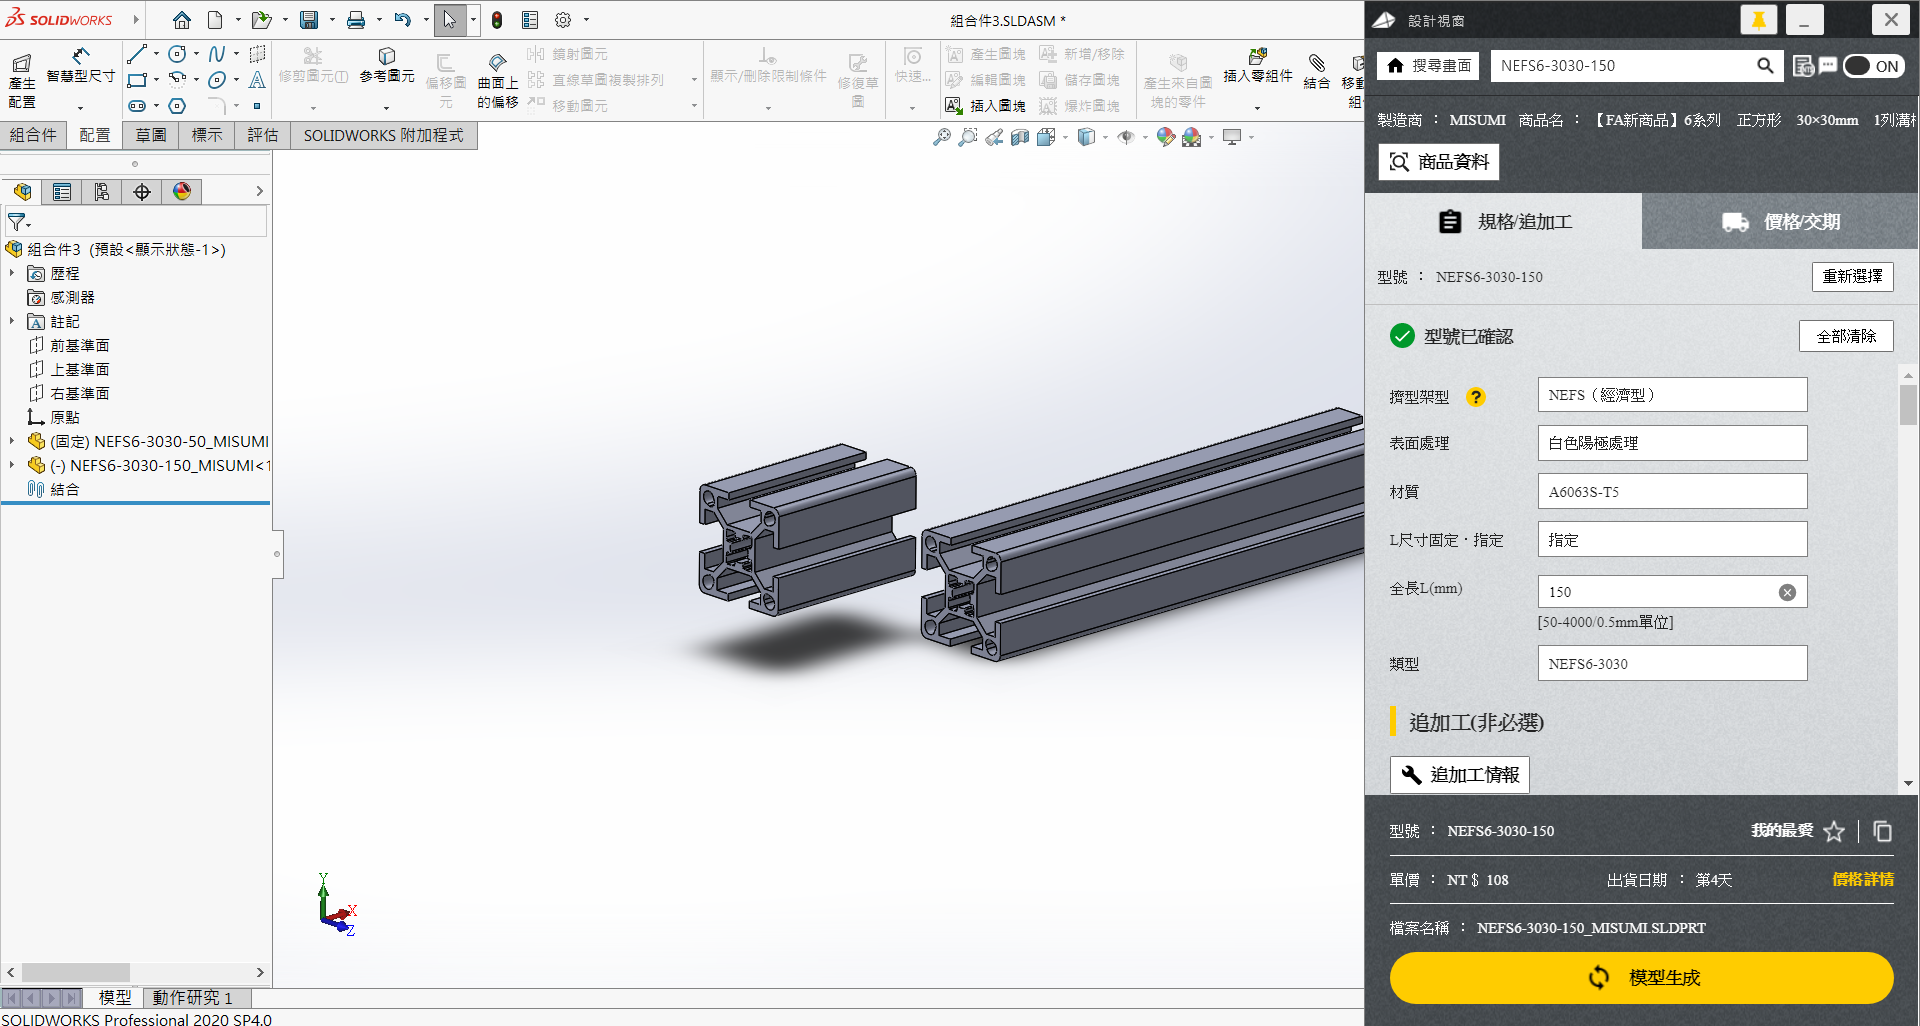The width and height of the screenshot is (1920, 1026).
Task: Open the 插入零組件 dropdown arrow
Action: [x=1257, y=107]
